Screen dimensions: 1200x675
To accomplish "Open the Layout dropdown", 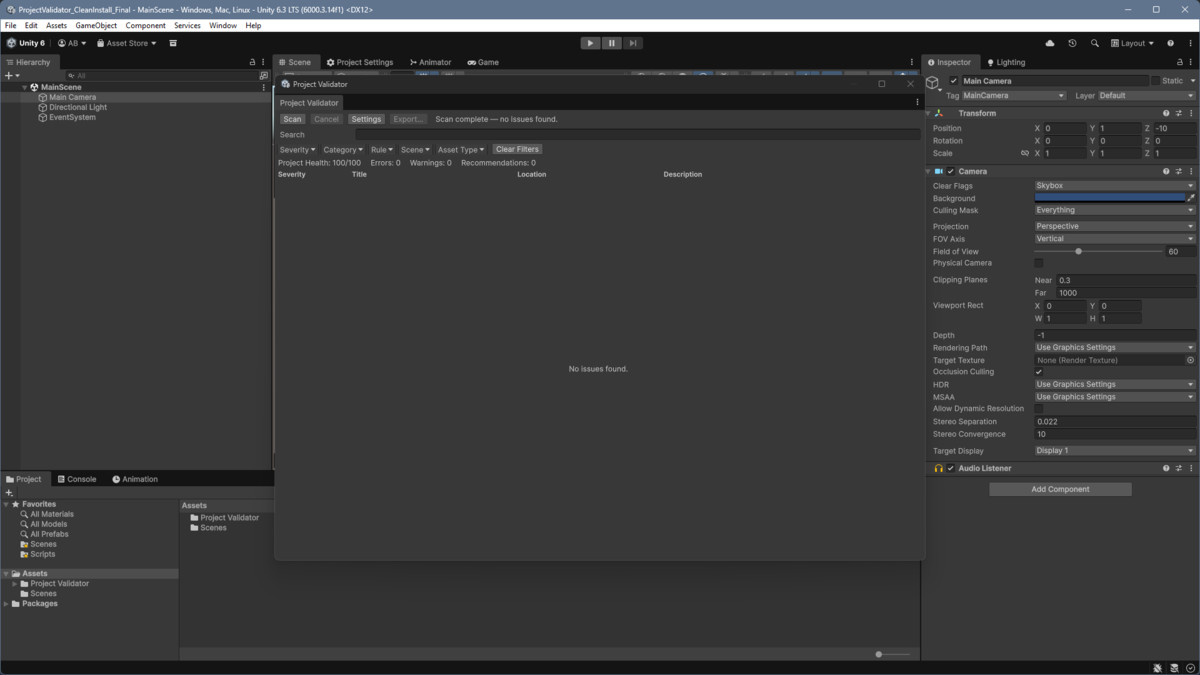I will coord(1132,43).
